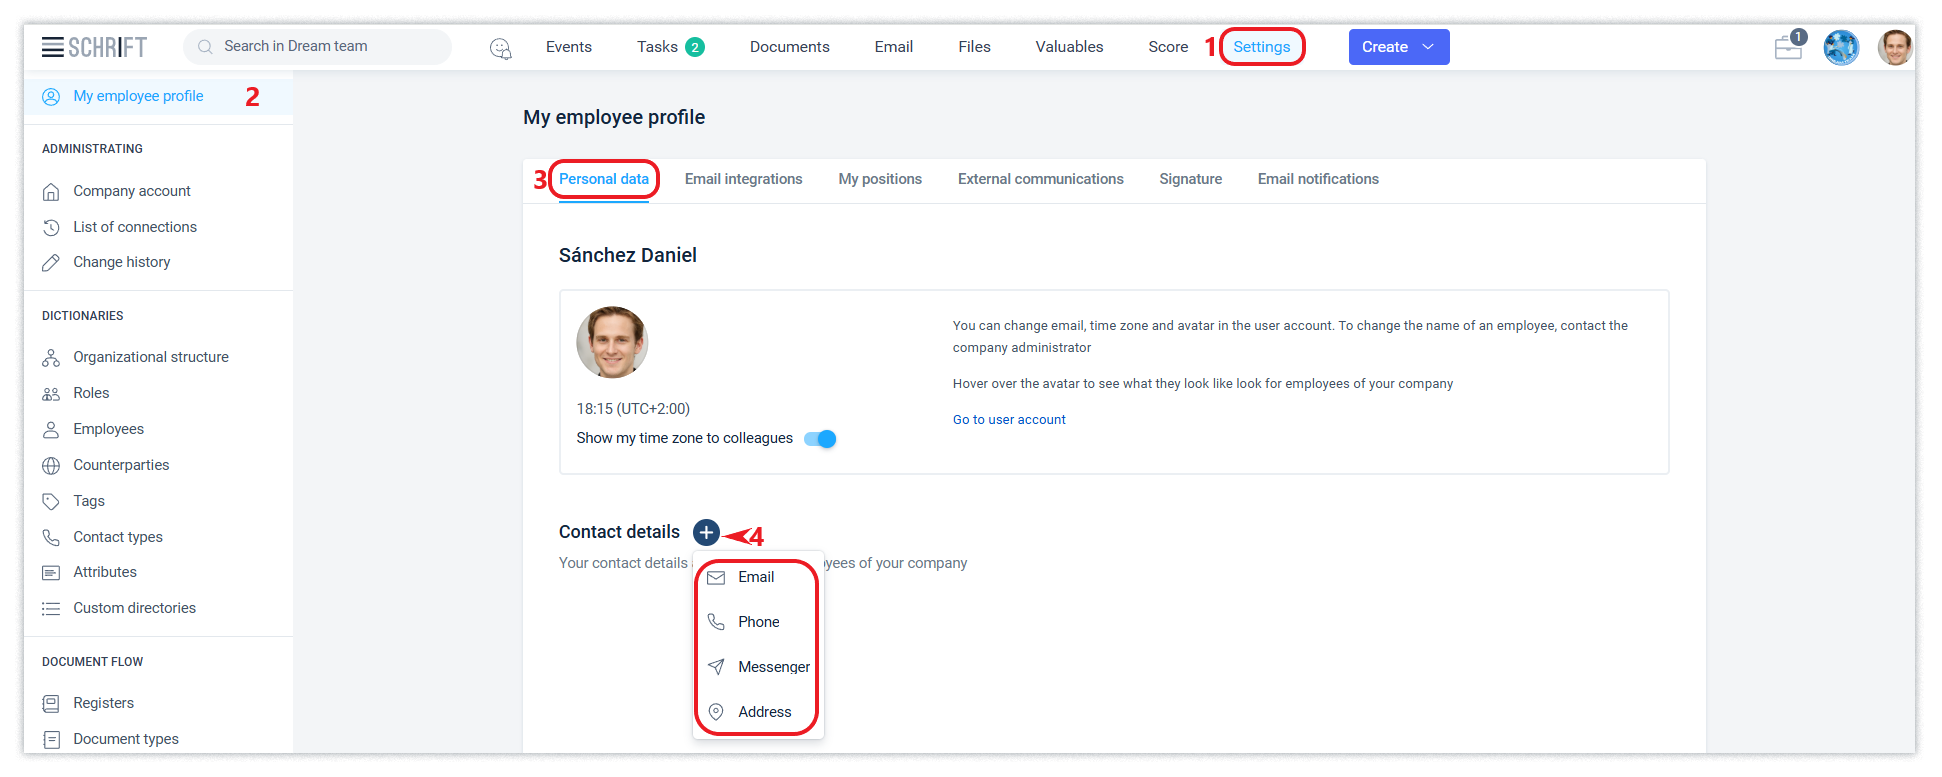Click the Tags label icon in sidebar
This screenshot has height=777, width=1942.
pos(51,502)
